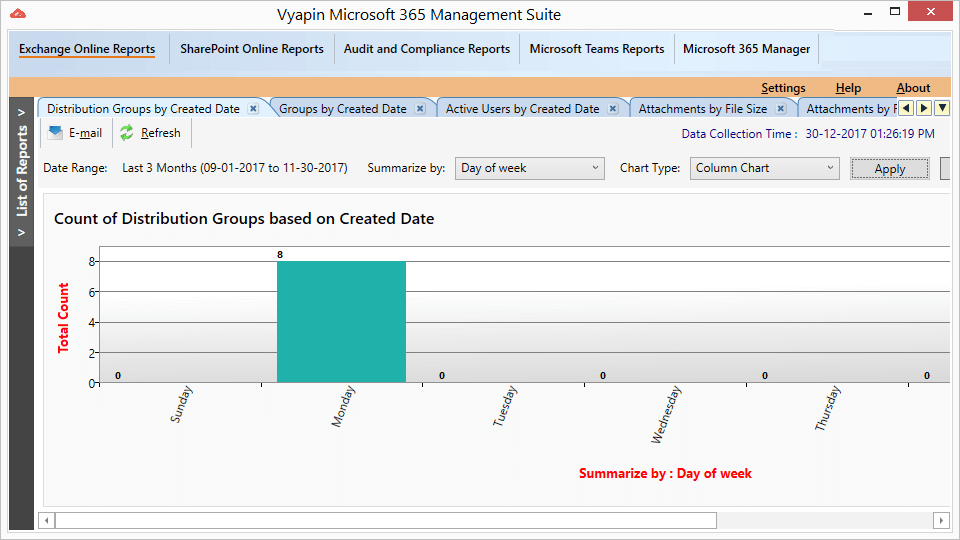Click the horizontal scrollbar right arrow
The width and height of the screenshot is (960, 540).
(942, 520)
